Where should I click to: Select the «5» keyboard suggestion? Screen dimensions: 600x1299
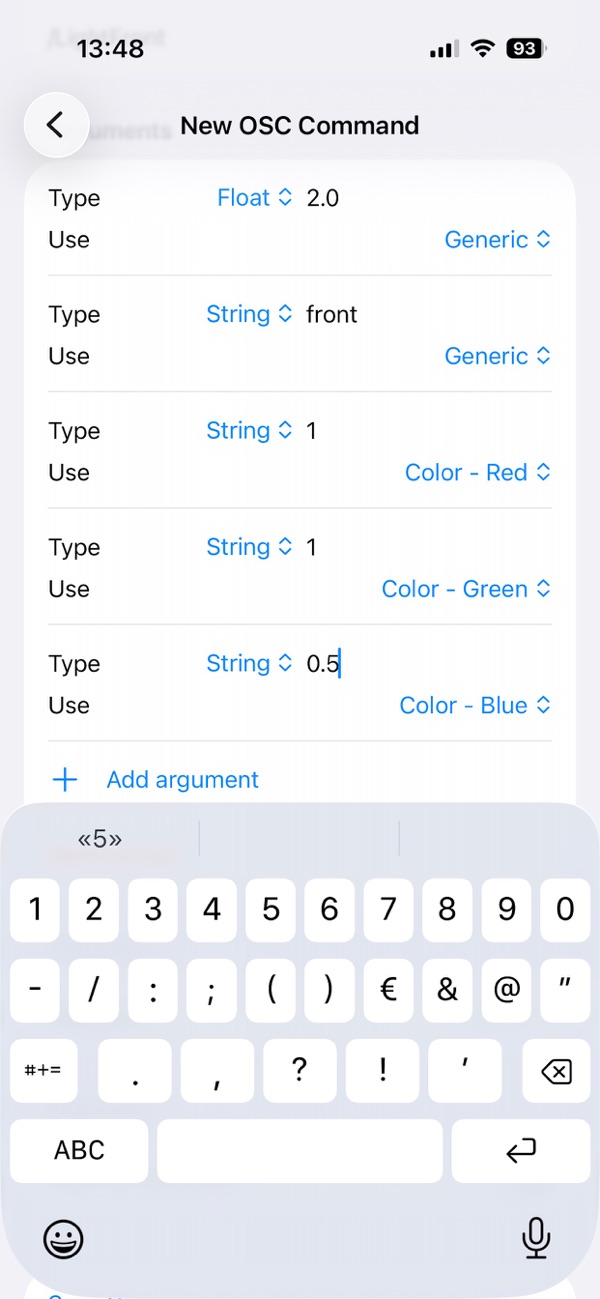point(100,838)
